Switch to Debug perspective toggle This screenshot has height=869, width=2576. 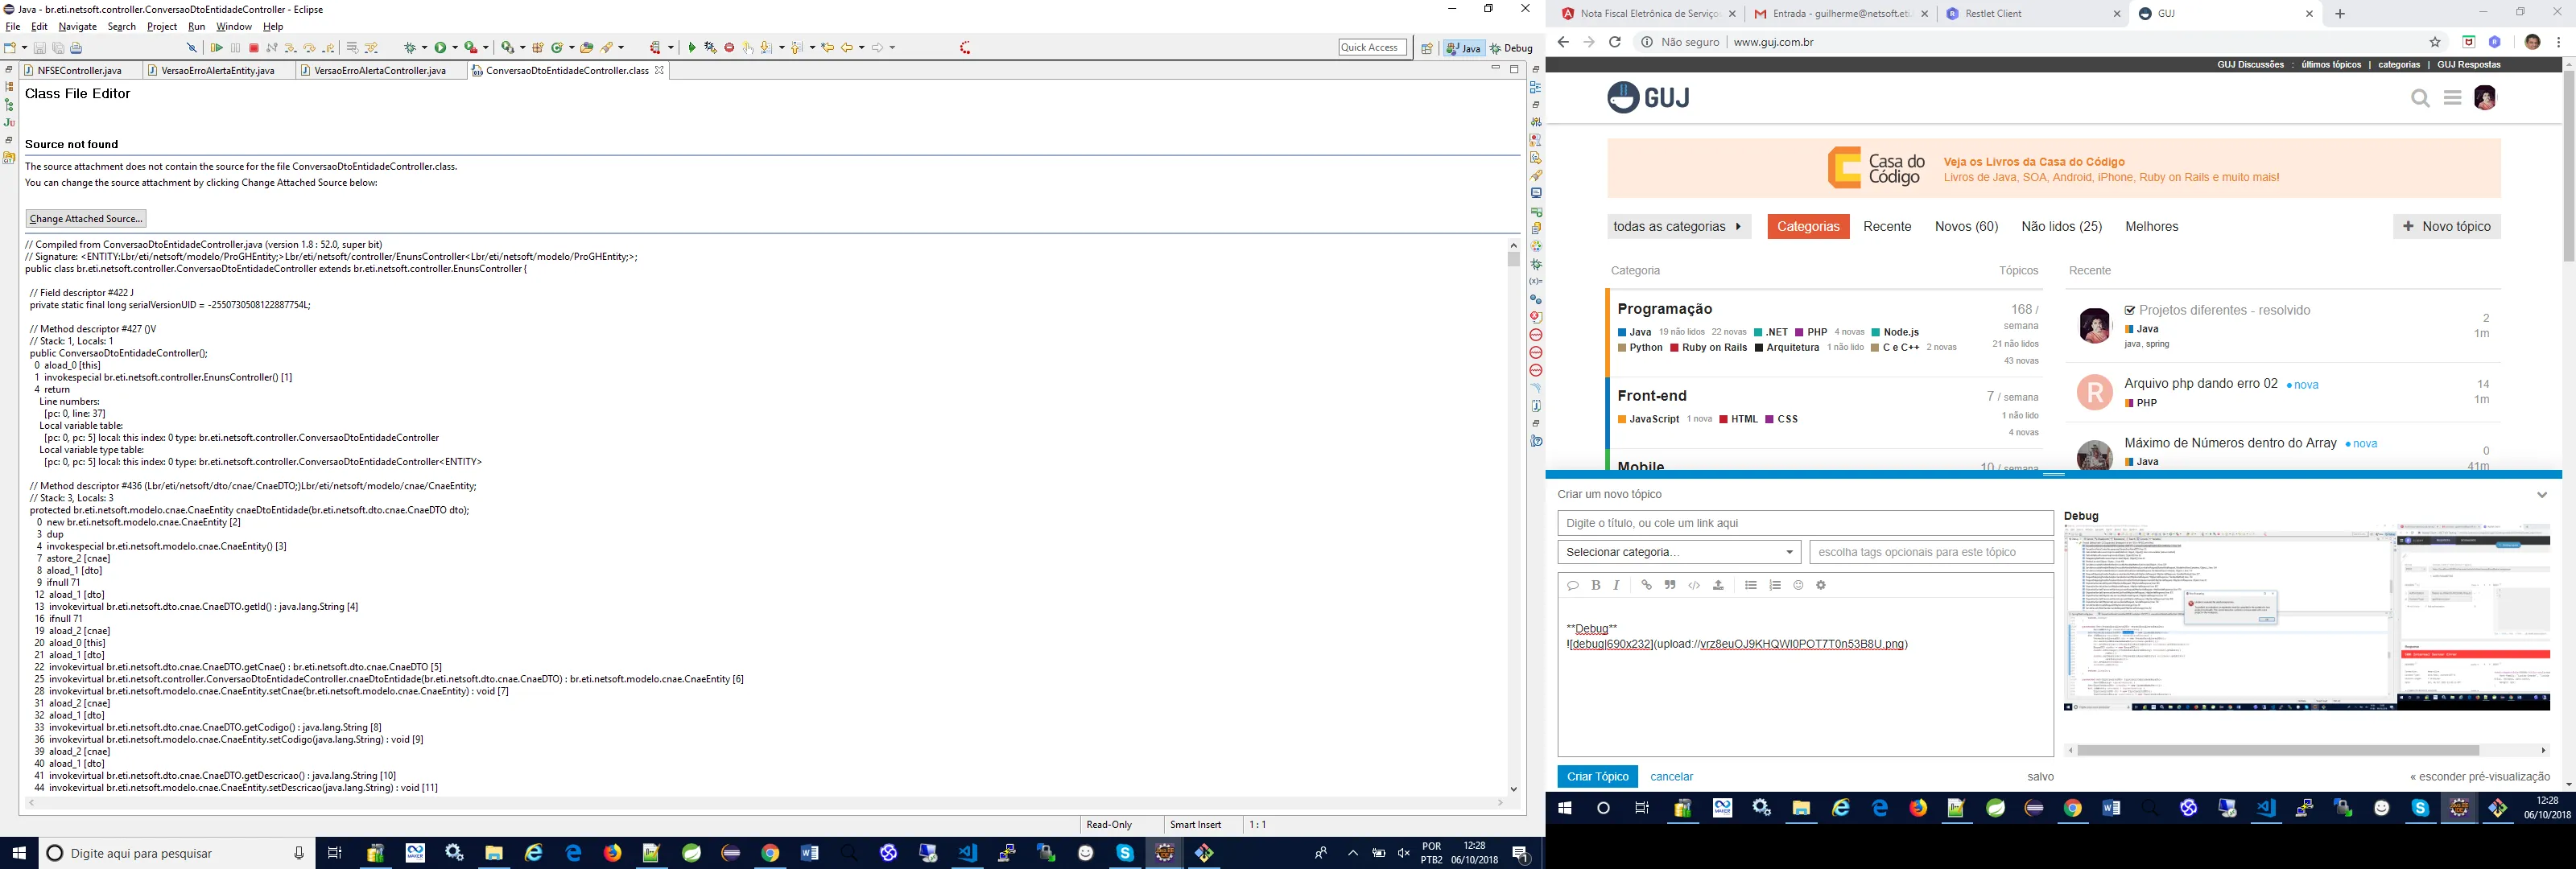pos(1511,48)
